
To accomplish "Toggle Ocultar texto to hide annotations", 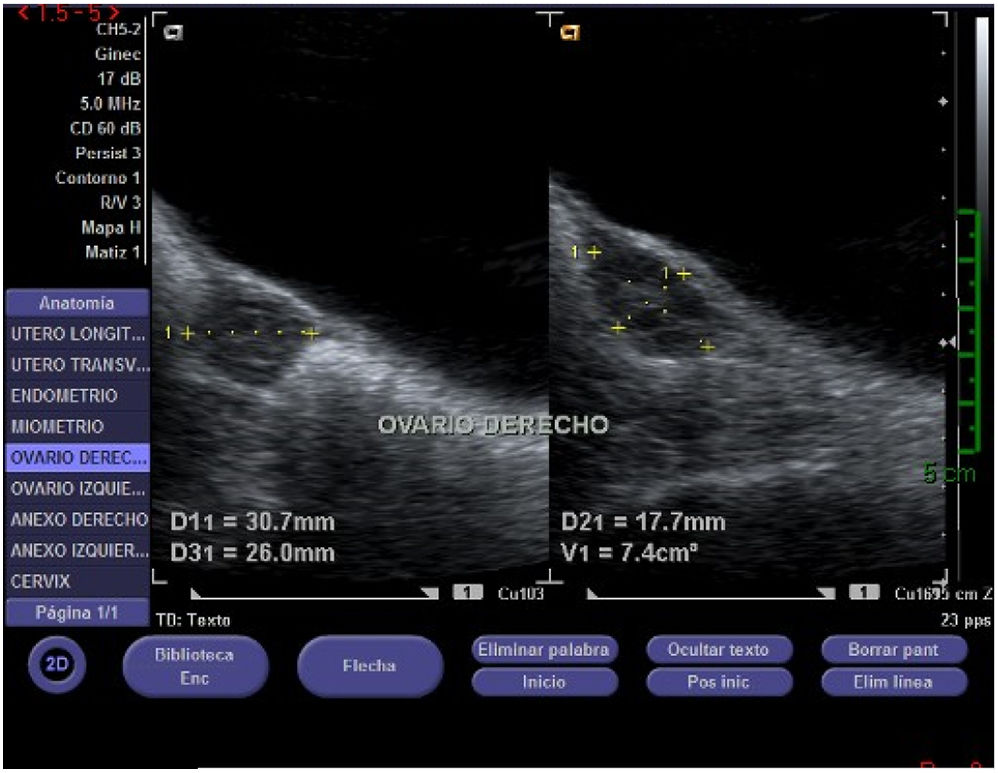I will pyautogui.click(x=718, y=649).
